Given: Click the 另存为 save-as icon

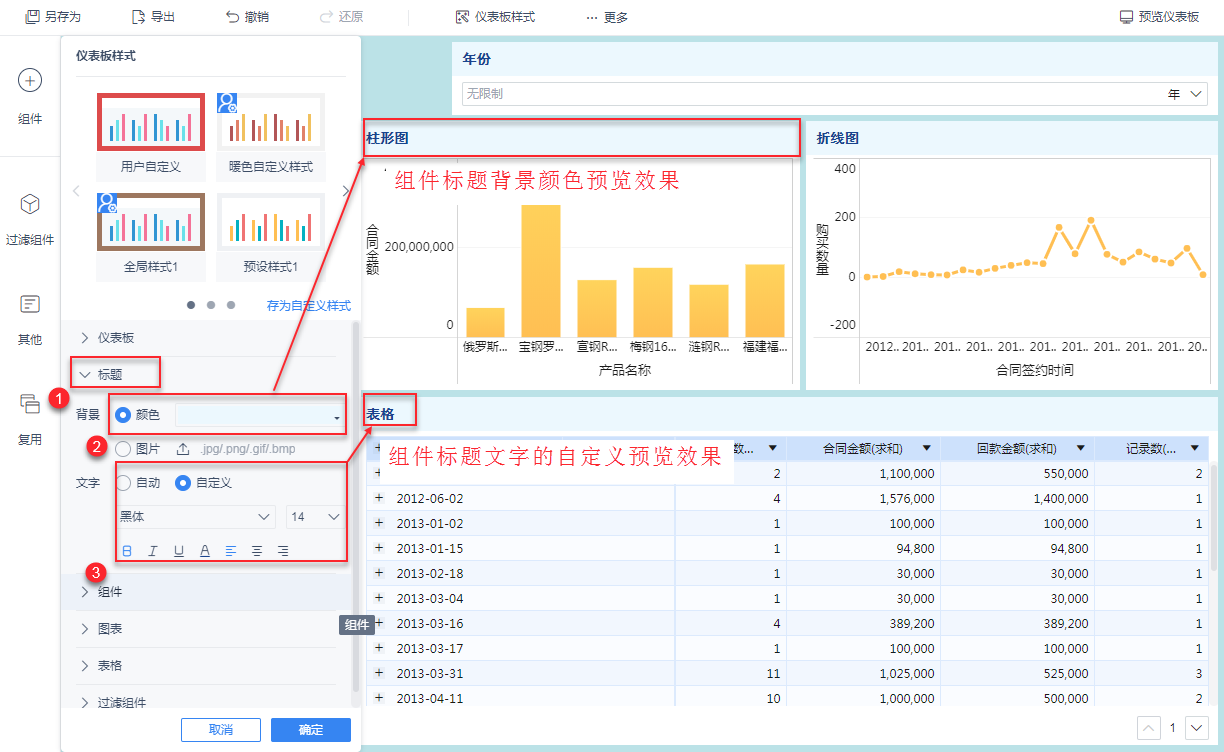Looking at the screenshot, I should (33, 17).
